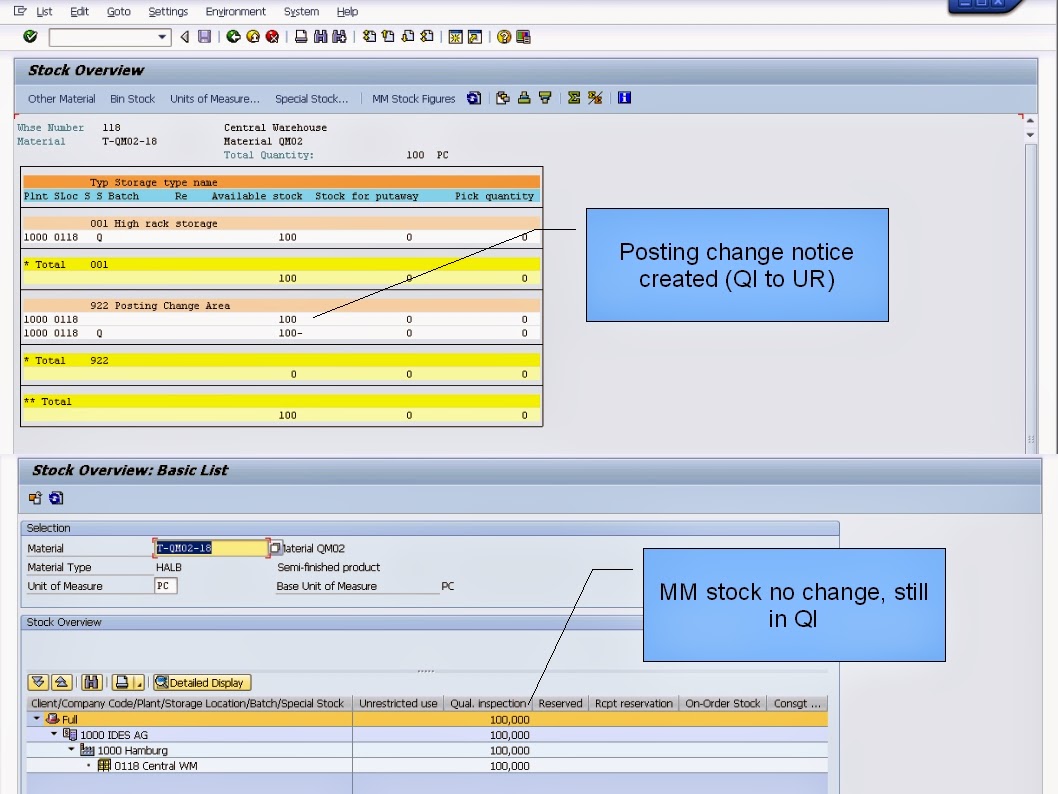
Task: Click the Detailed Display button
Action: (201, 682)
